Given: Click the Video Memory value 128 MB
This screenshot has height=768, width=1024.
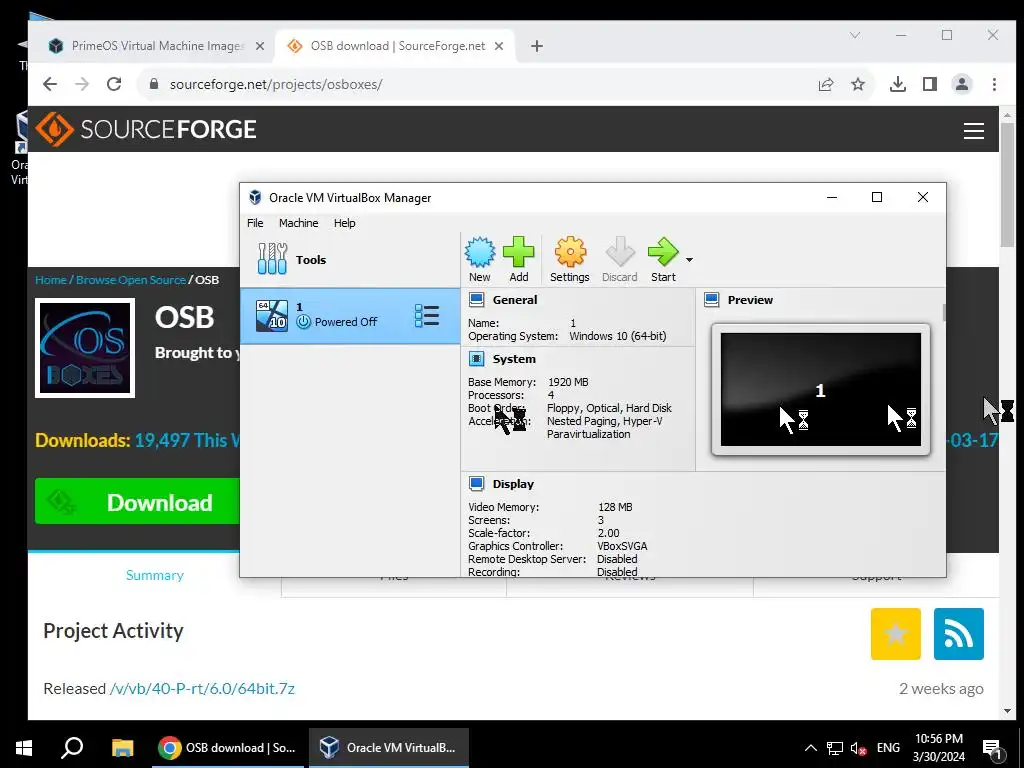Looking at the screenshot, I should click(x=615, y=507).
